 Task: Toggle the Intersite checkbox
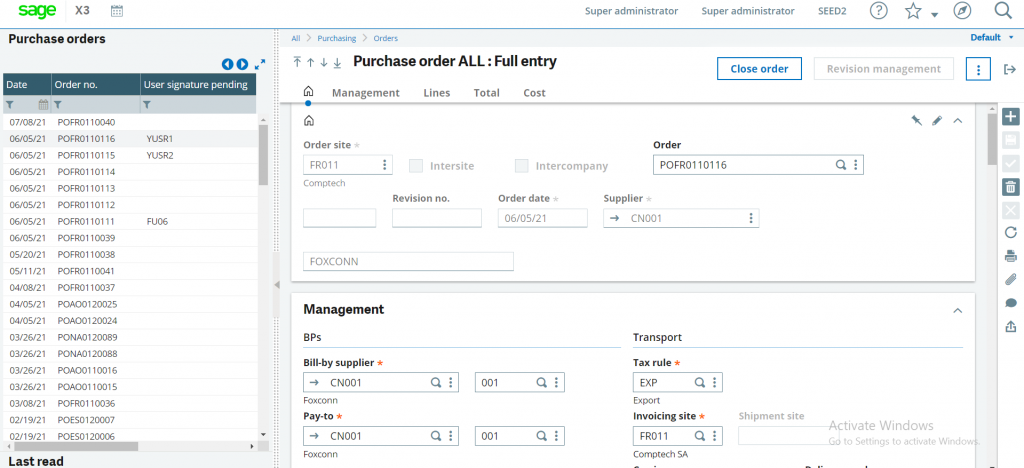(415, 166)
